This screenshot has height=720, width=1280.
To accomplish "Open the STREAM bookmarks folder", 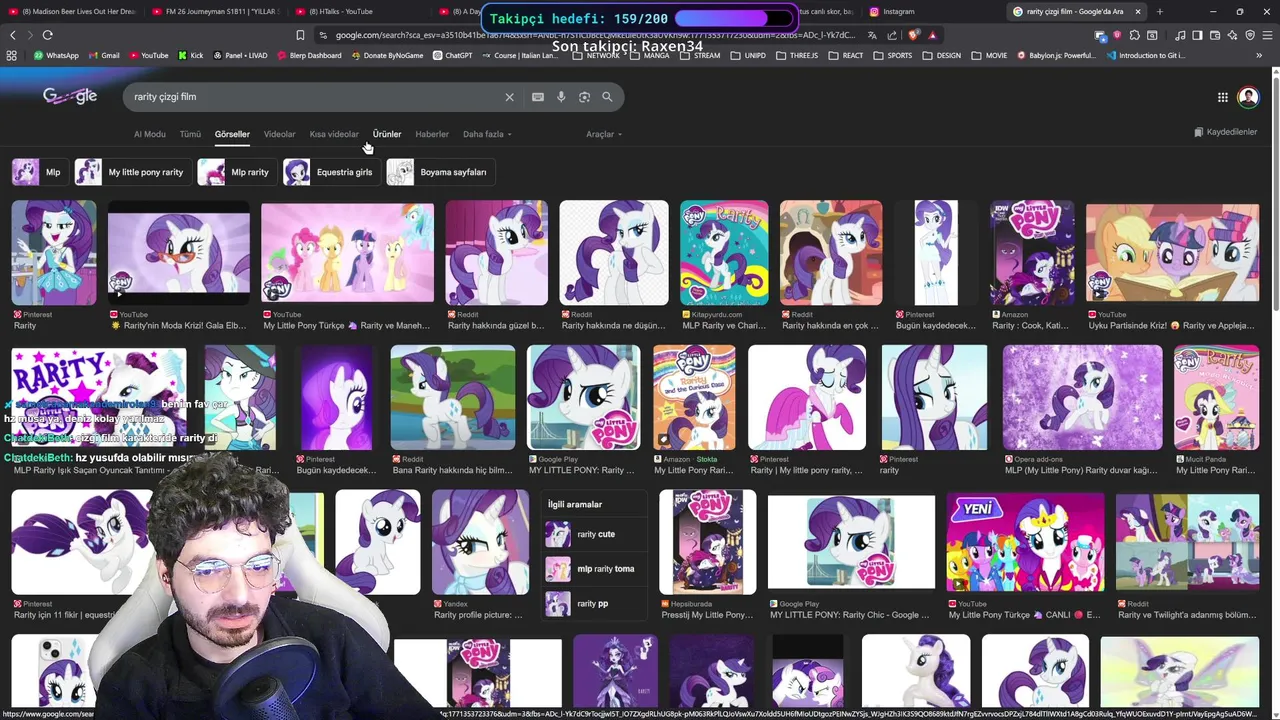I will click(700, 56).
